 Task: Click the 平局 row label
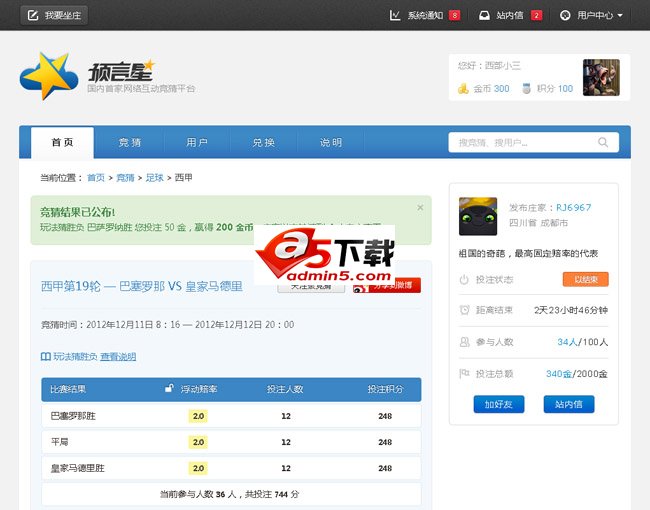pos(60,442)
